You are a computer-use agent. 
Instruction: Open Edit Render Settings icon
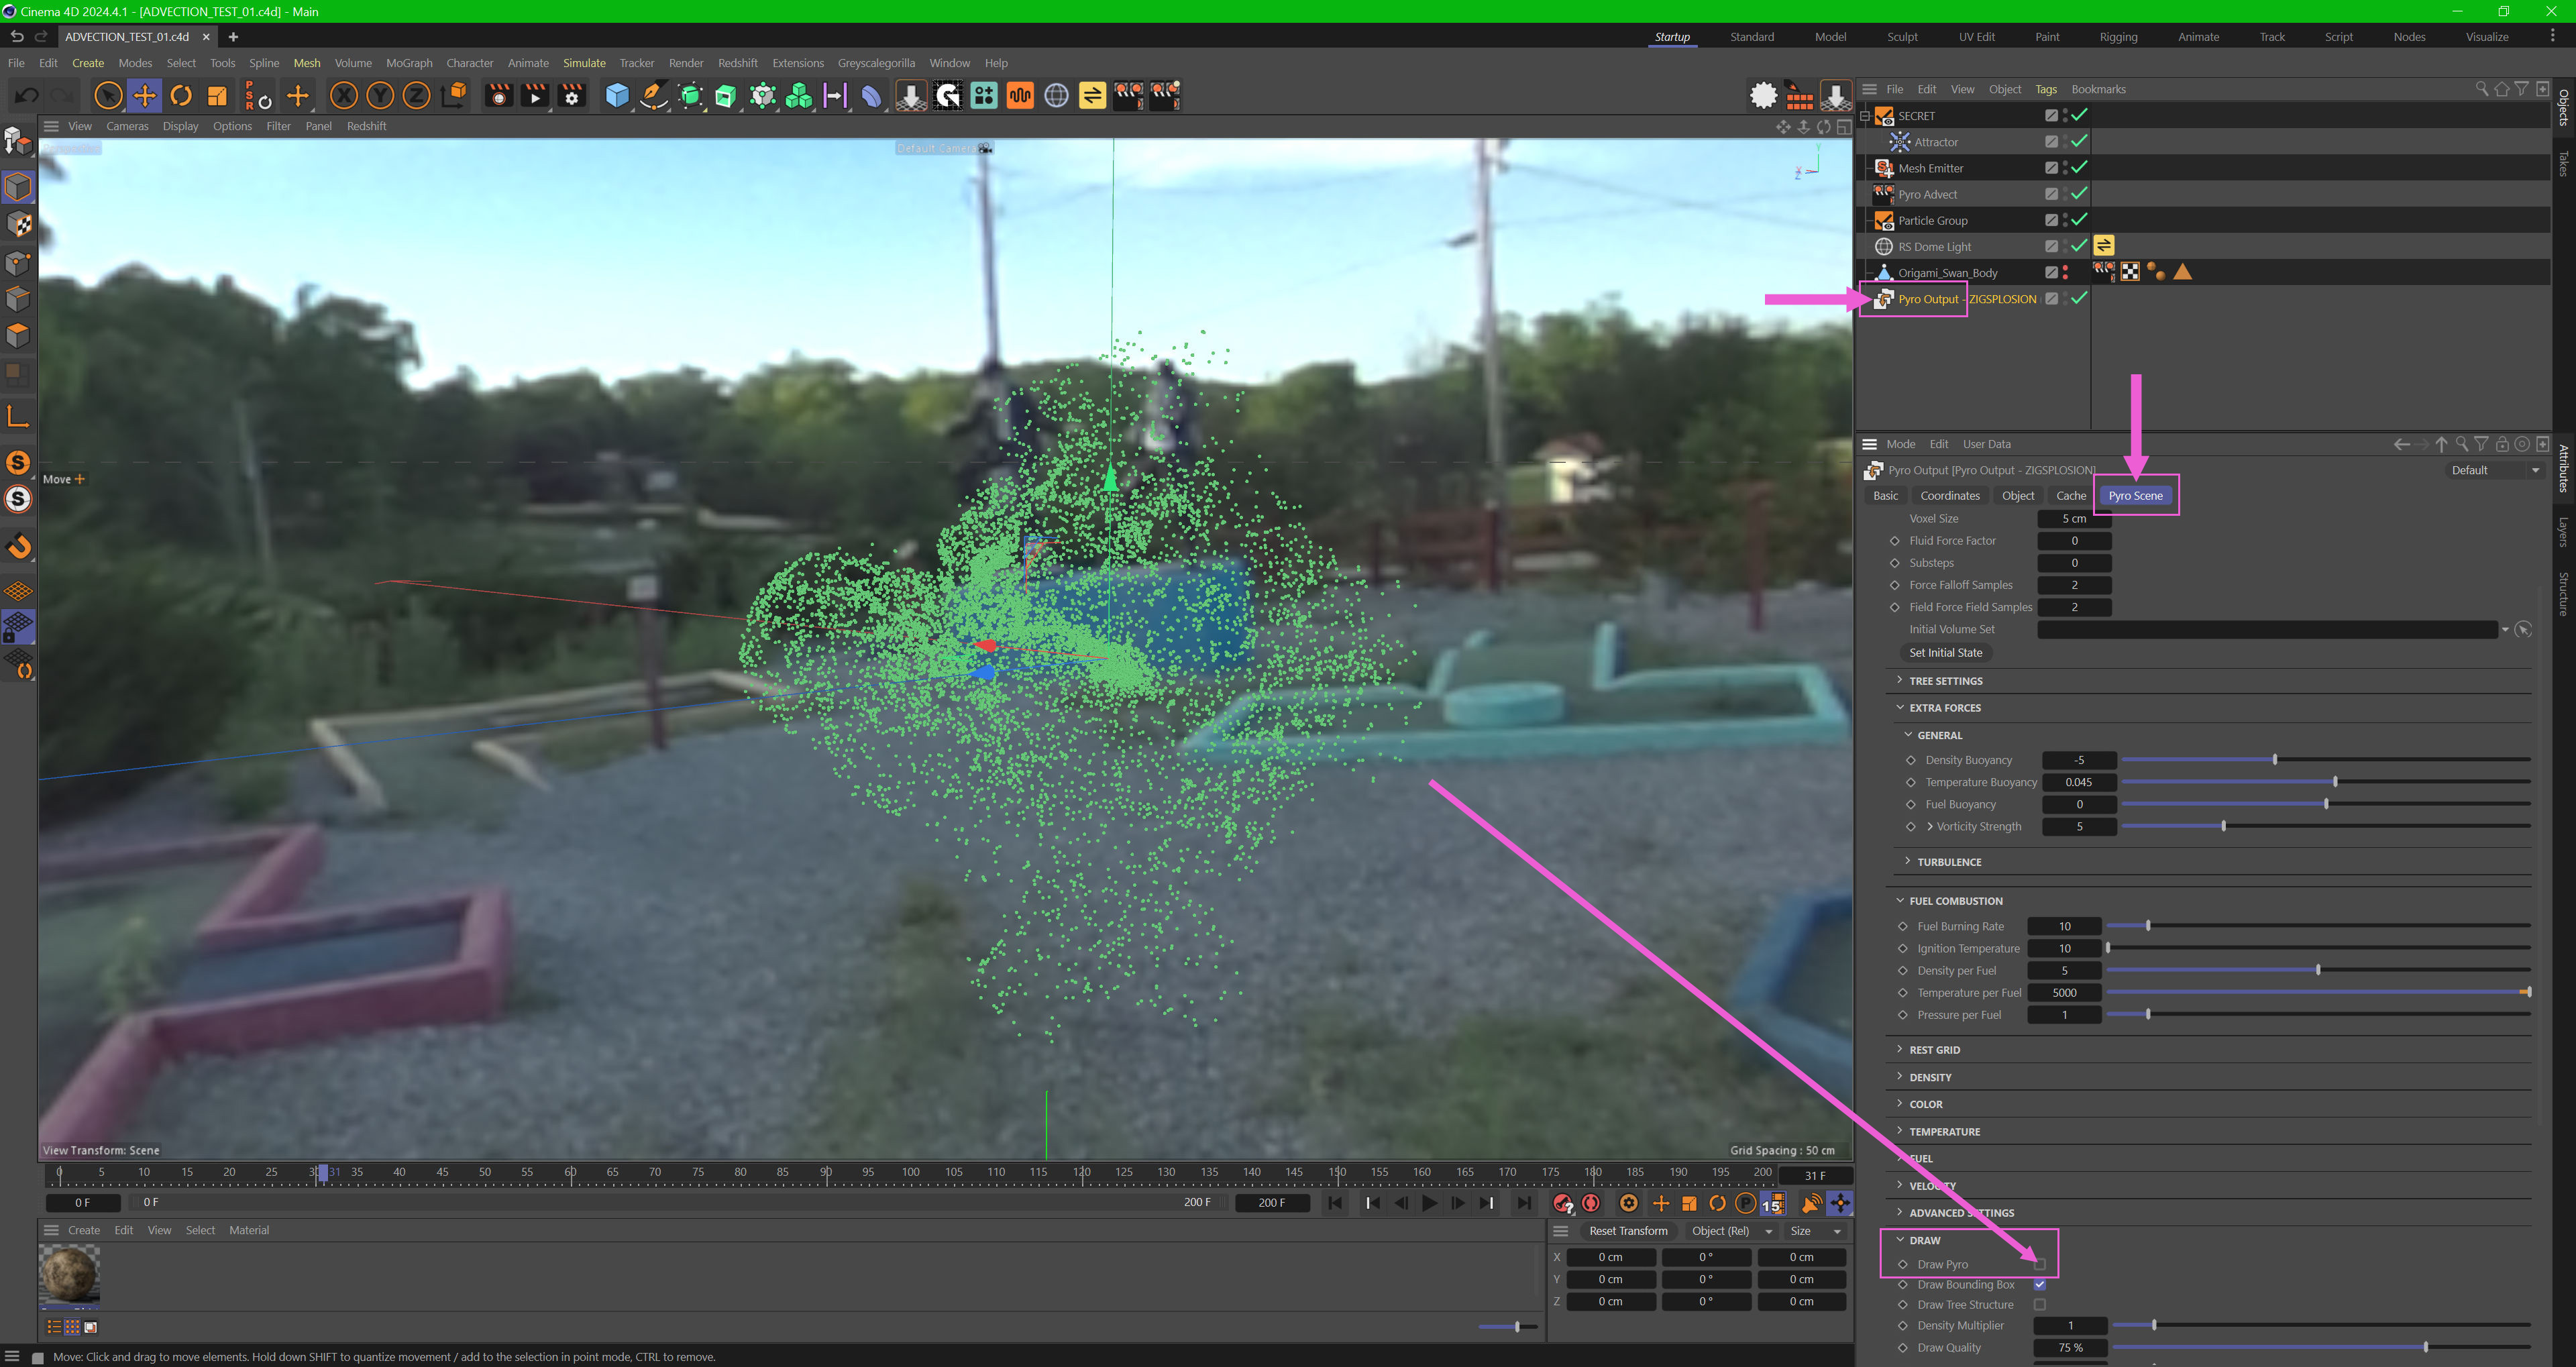(572, 96)
